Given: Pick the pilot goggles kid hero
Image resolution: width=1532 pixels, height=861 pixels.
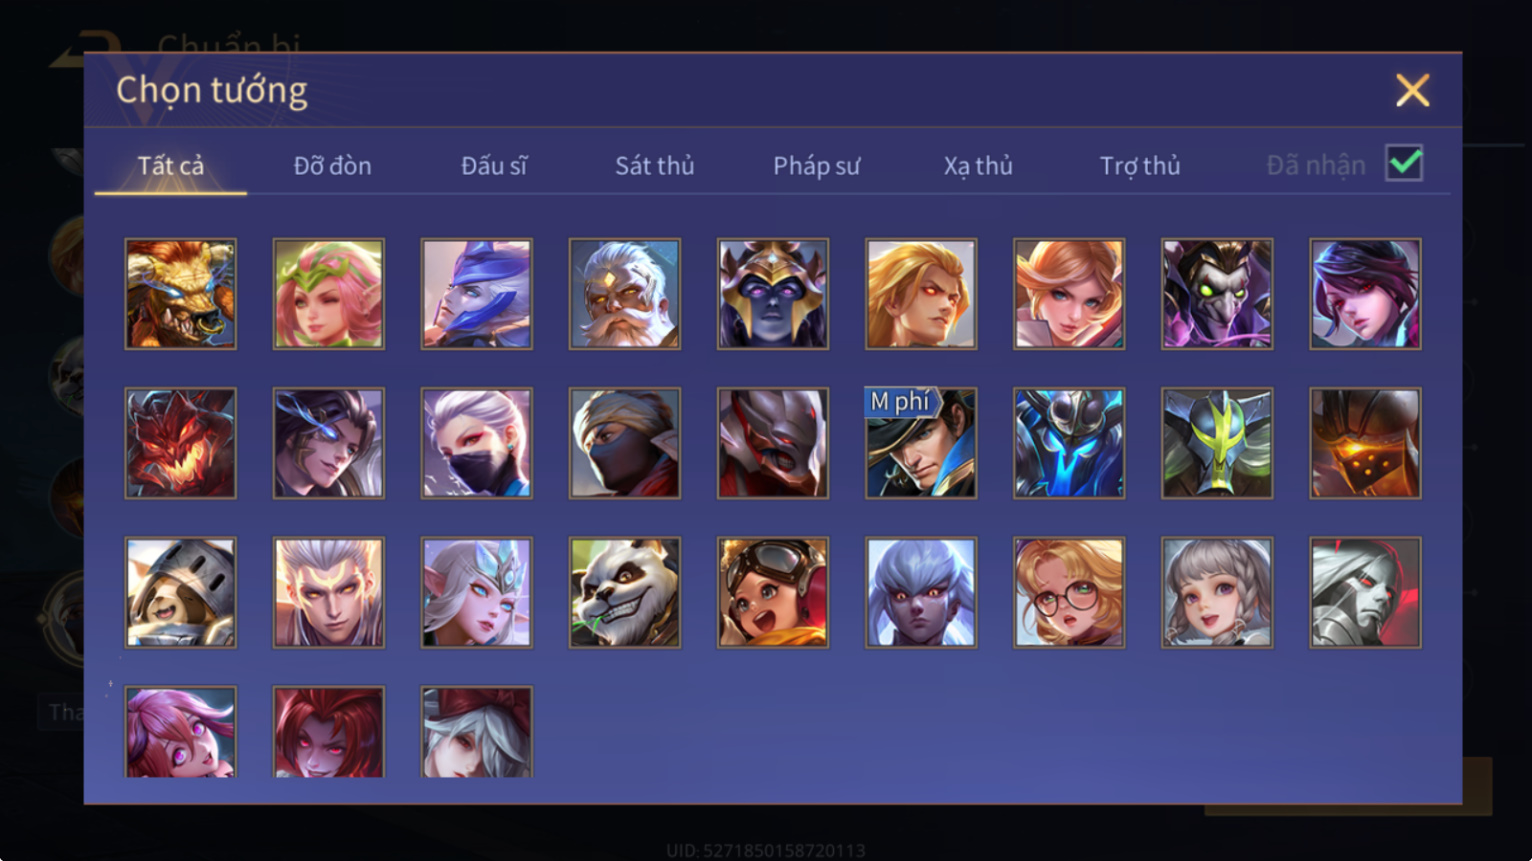Looking at the screenshot, I should click(x=773, y=593).
